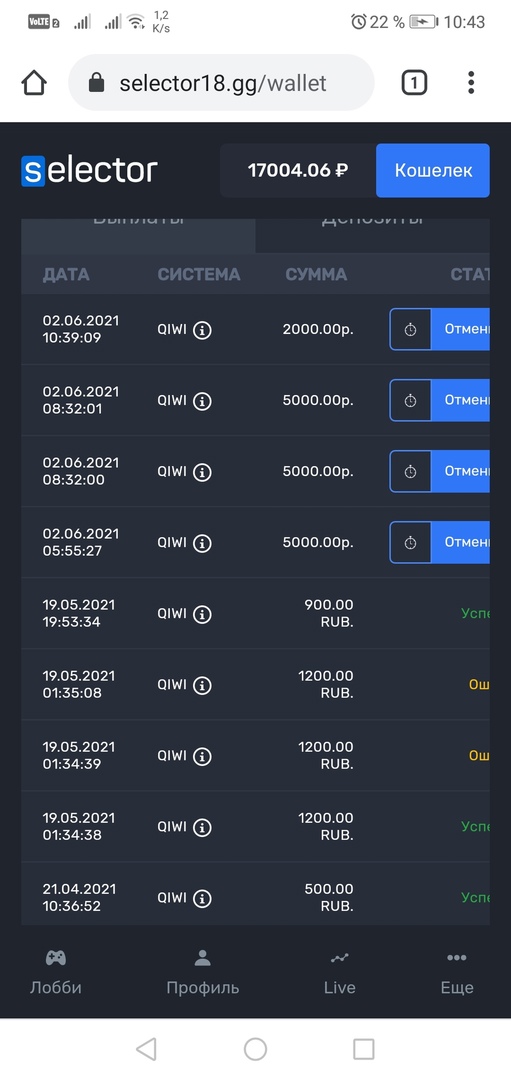The height and width of the screenshot is (1080, 511).
Task: Go to the Лобби section
Action: pos(56,972)
